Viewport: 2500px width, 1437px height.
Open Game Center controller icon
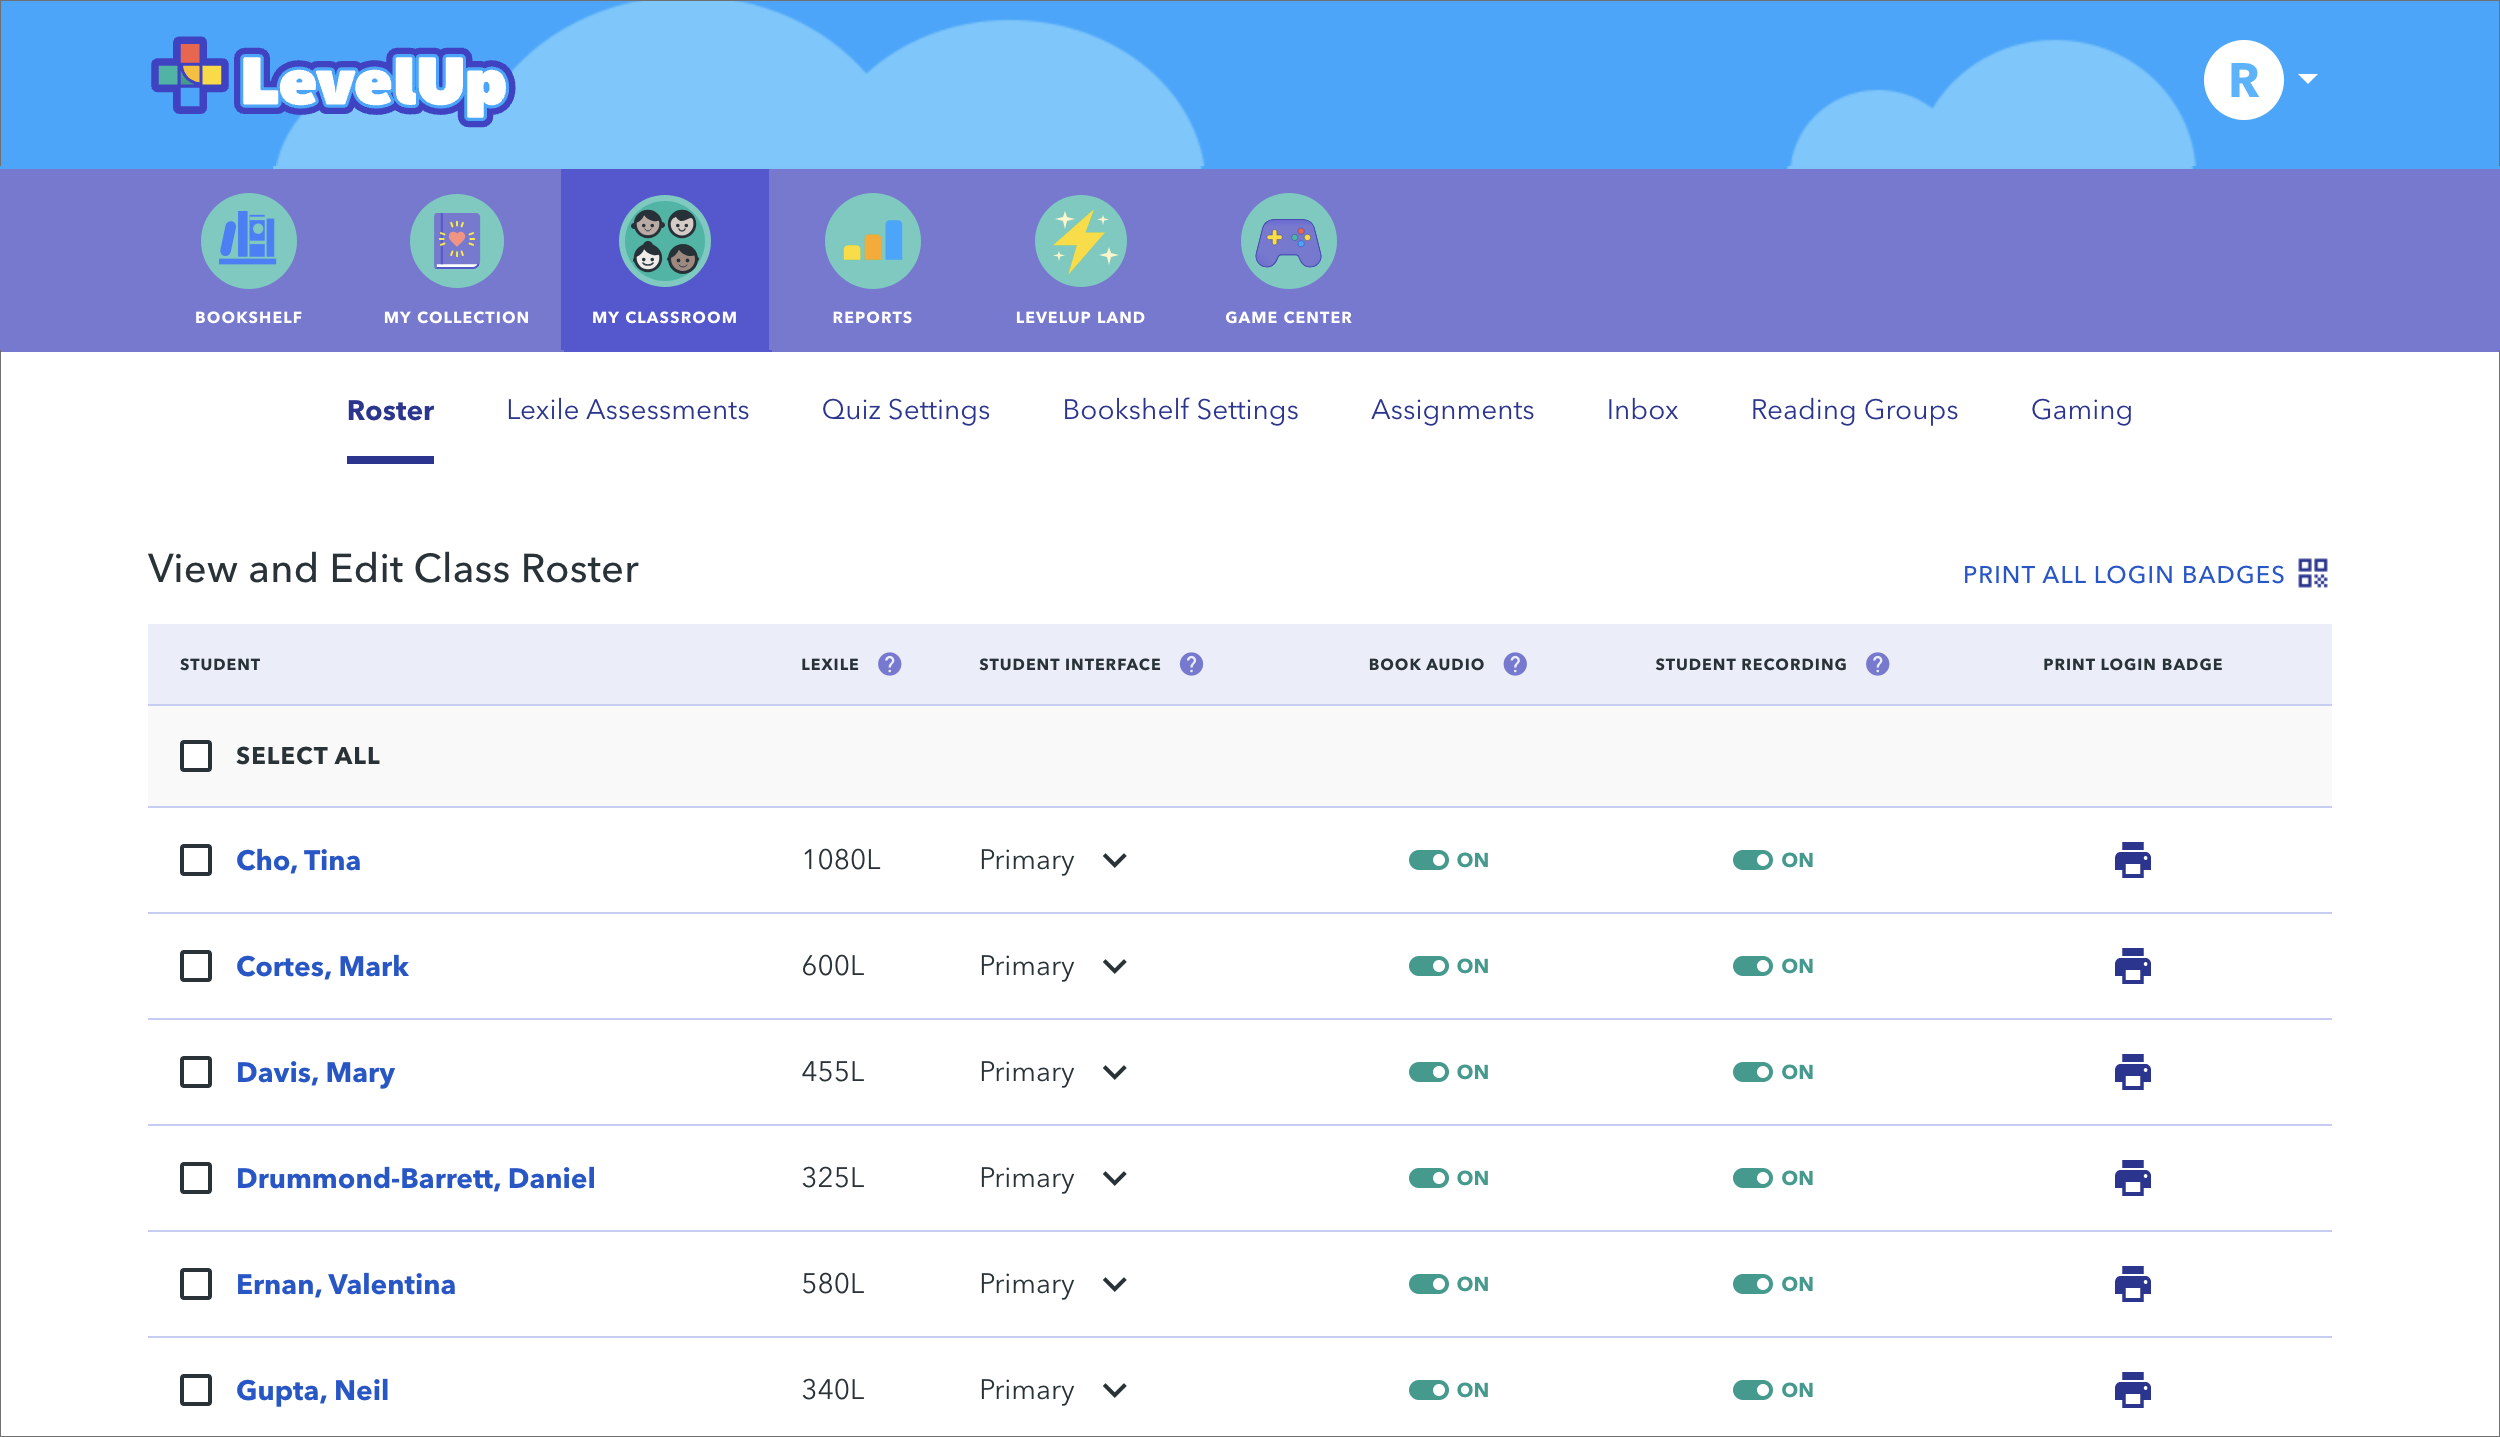point(1288,241)
